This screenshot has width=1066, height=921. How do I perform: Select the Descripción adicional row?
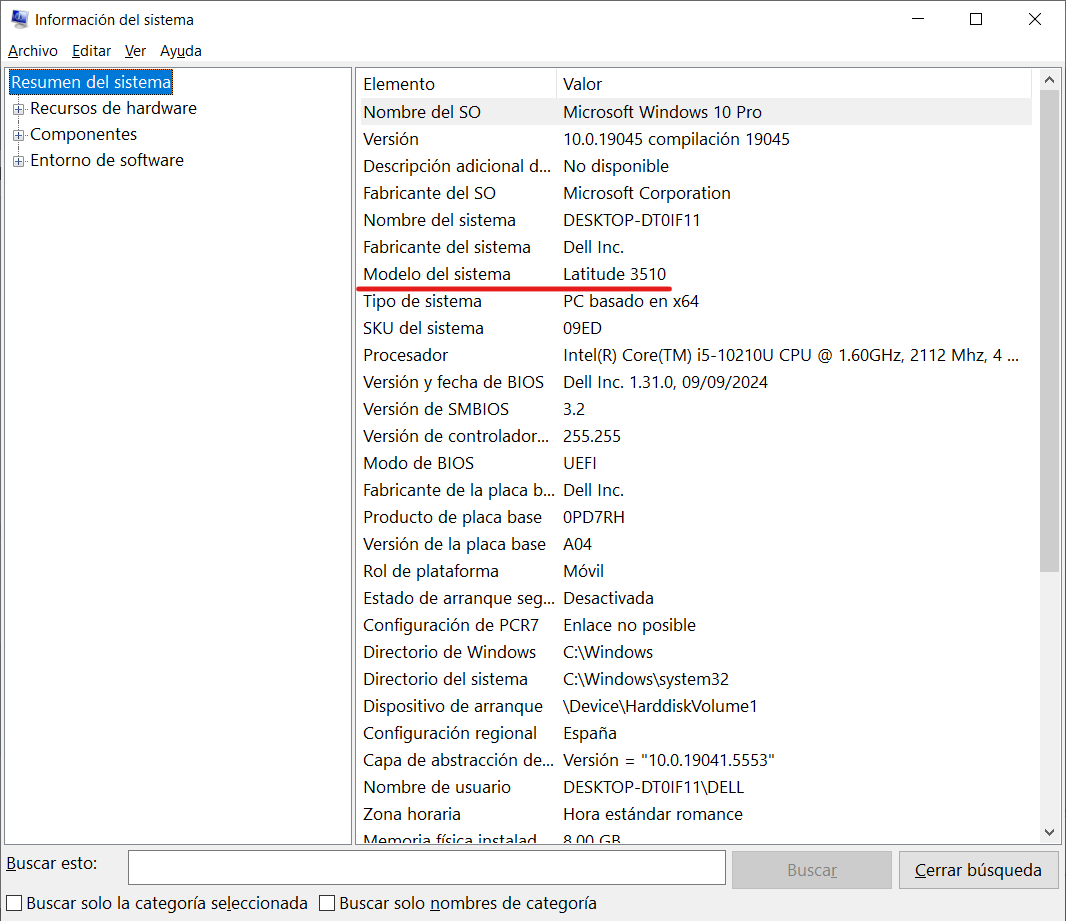[x=695, y=167]
